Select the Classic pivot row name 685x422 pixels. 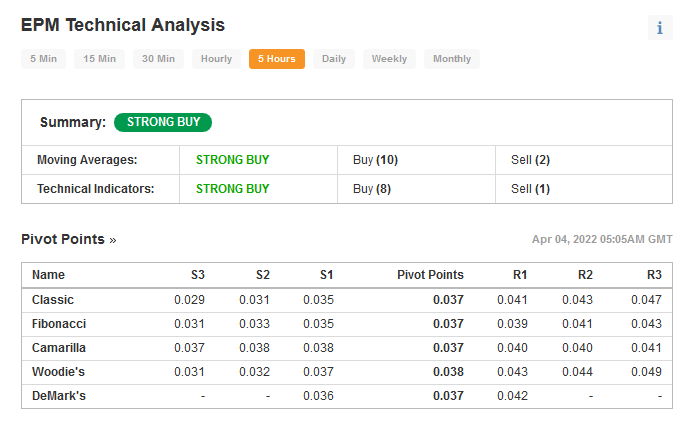53,300
